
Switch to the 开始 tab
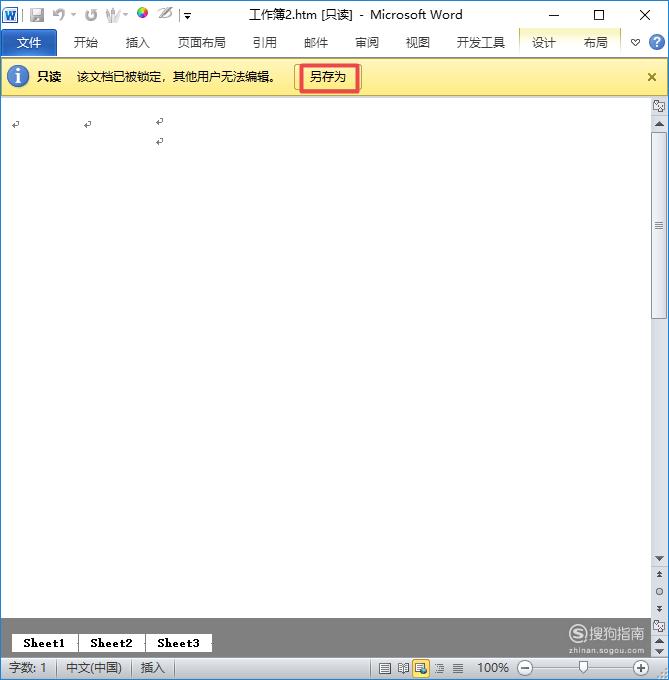coord(86,42)
